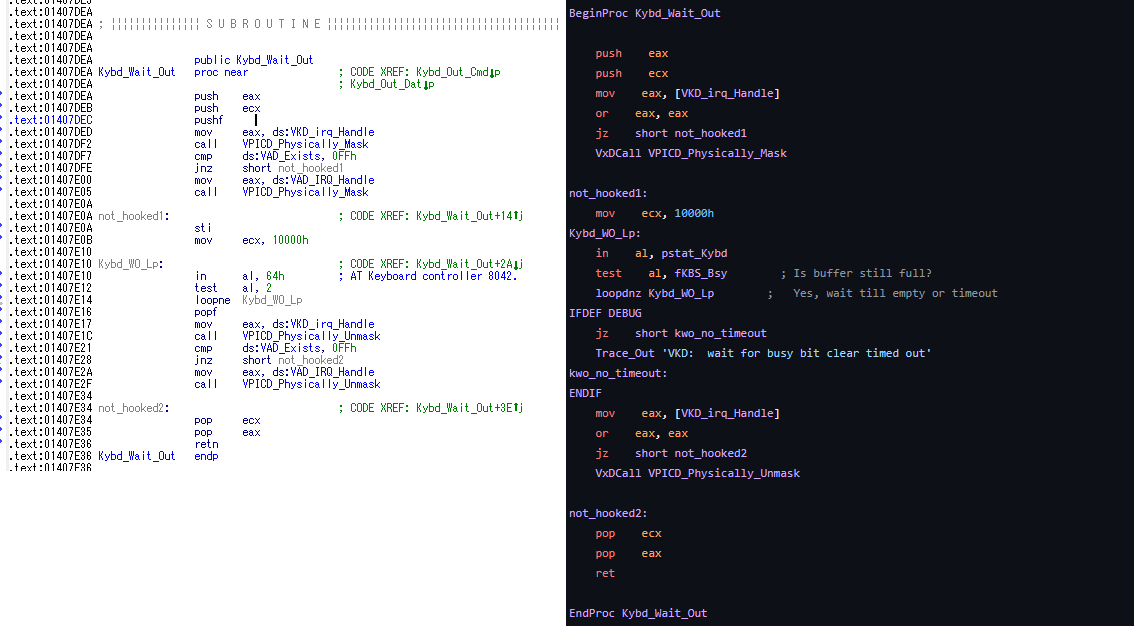Image resolution: width=1134 pixels, height=626 pixels.
Task: Click the Trace_Out timeout message line
Action: (763, 353)
